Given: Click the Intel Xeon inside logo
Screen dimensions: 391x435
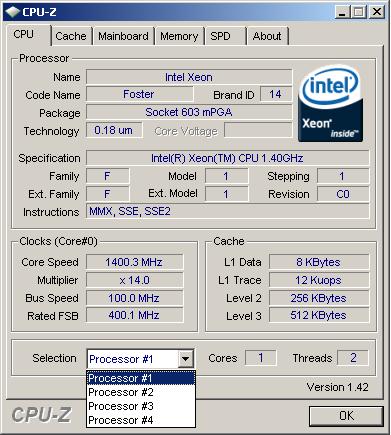Looking at the screenshot, I should 330,104.
